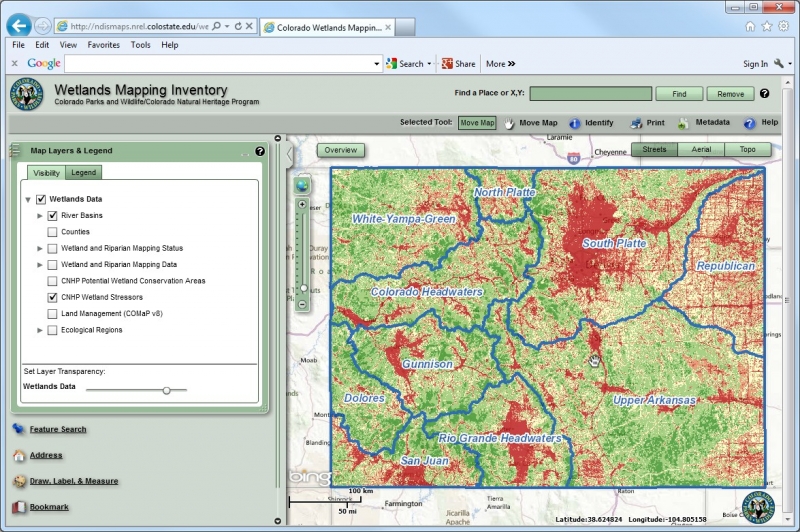Zoom out with the minus button
This screenshot has width=800, height=532.
click(x=302, y=303)
